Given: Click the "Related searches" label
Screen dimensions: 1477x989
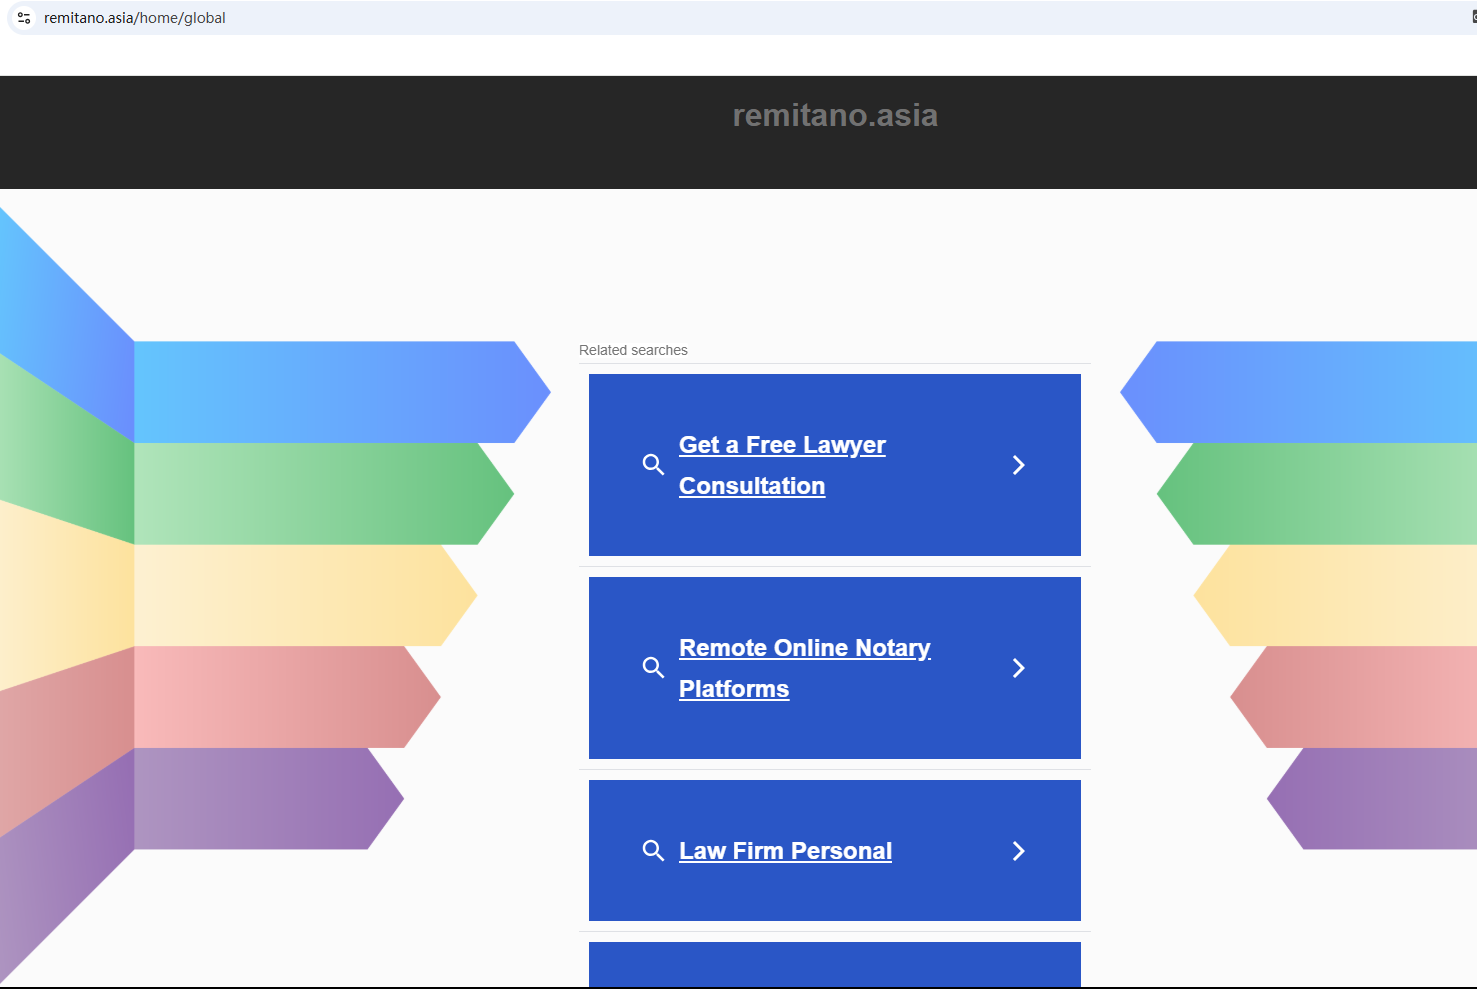Looking at the screenshot, I should 633,350.
